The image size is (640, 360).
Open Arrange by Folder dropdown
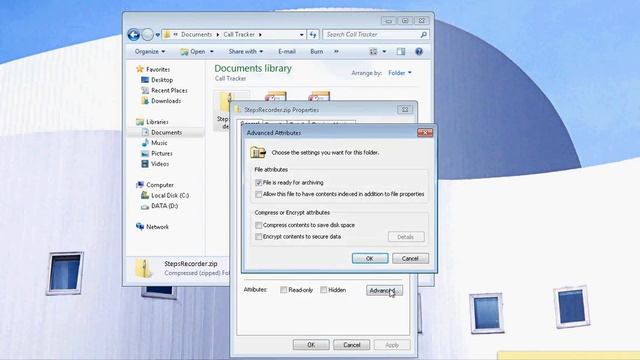pos(400,73)
